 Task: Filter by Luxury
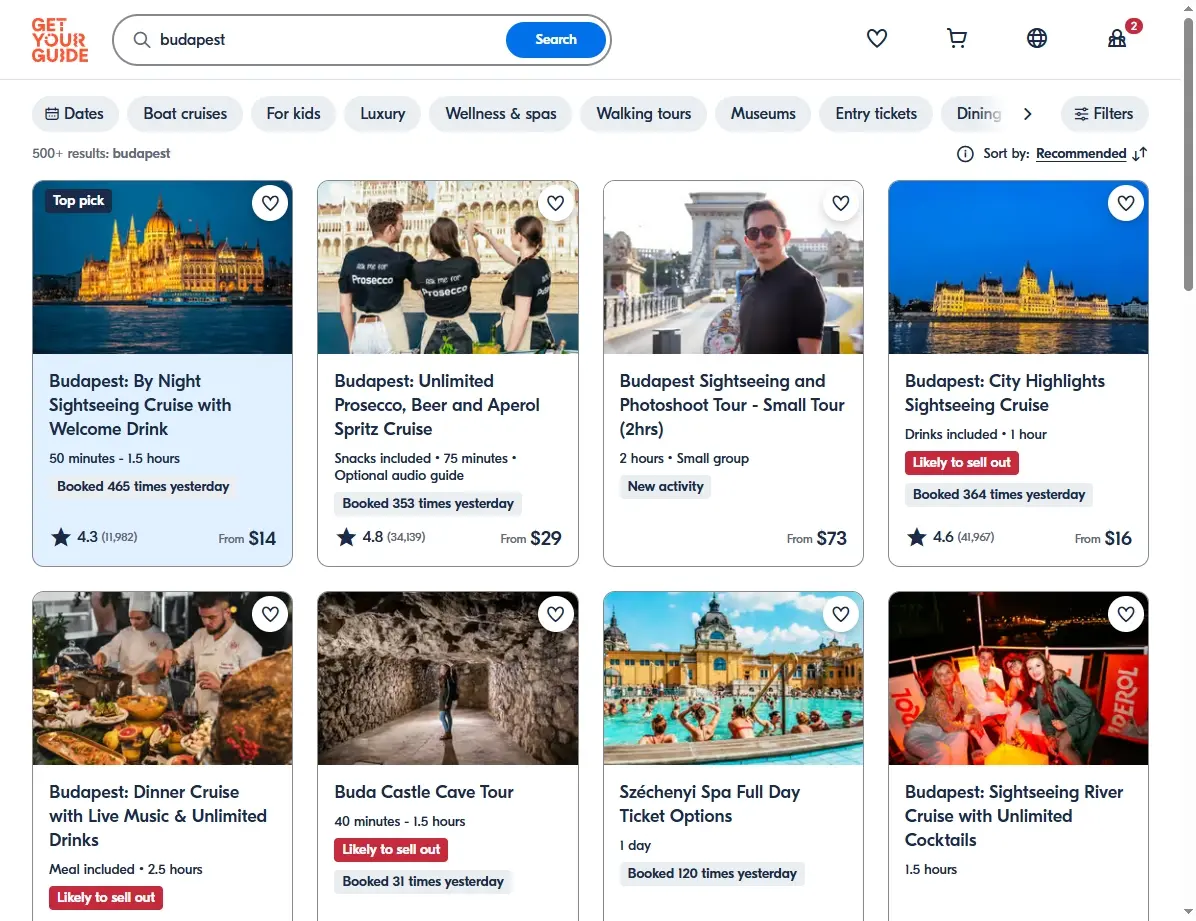click(382, 114)
